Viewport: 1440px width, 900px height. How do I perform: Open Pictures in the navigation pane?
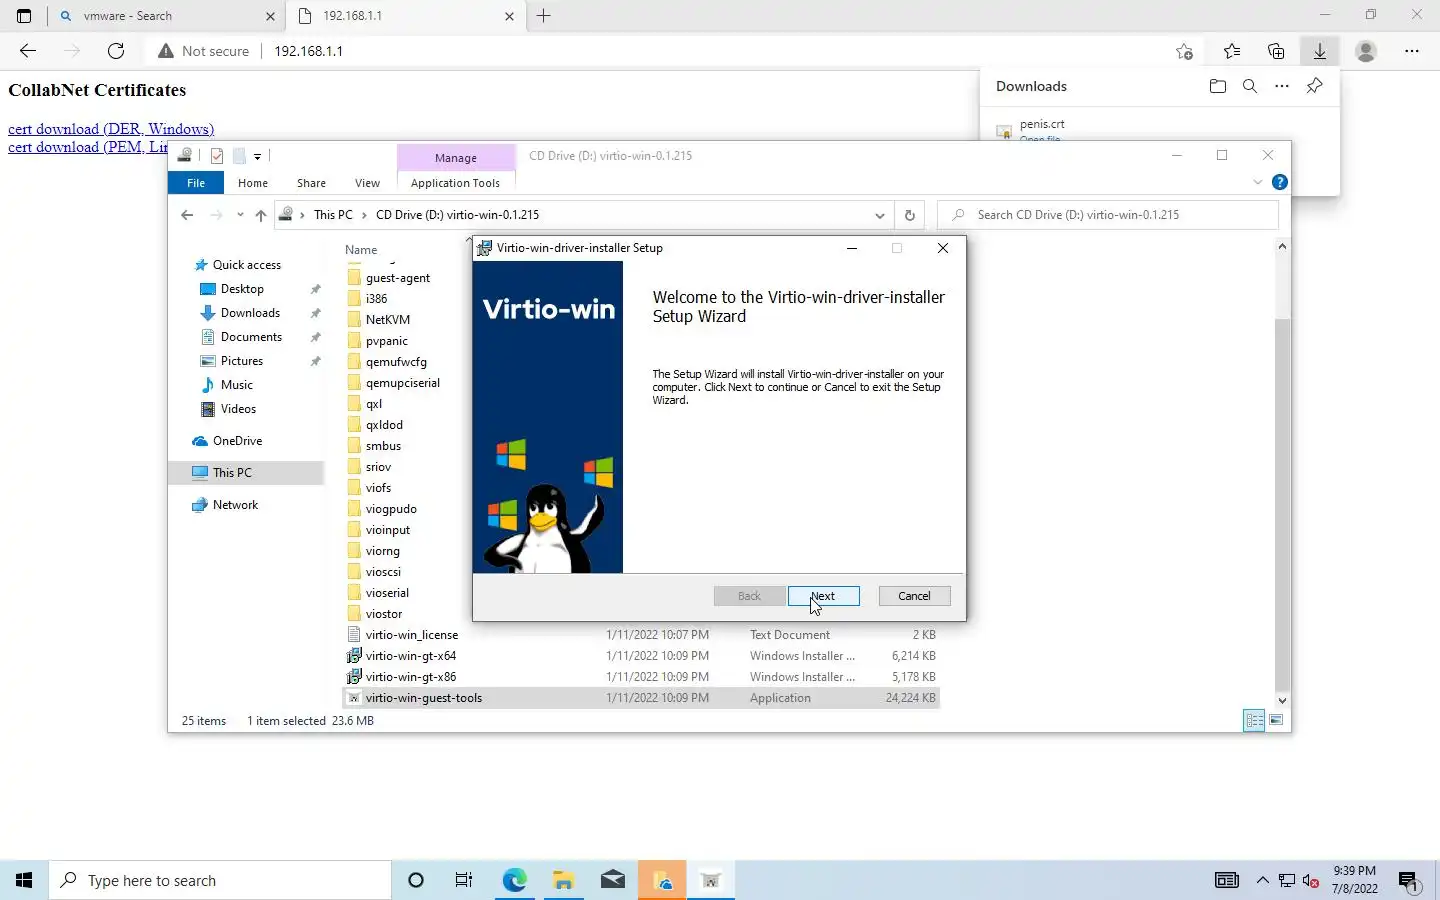(242, 361)
